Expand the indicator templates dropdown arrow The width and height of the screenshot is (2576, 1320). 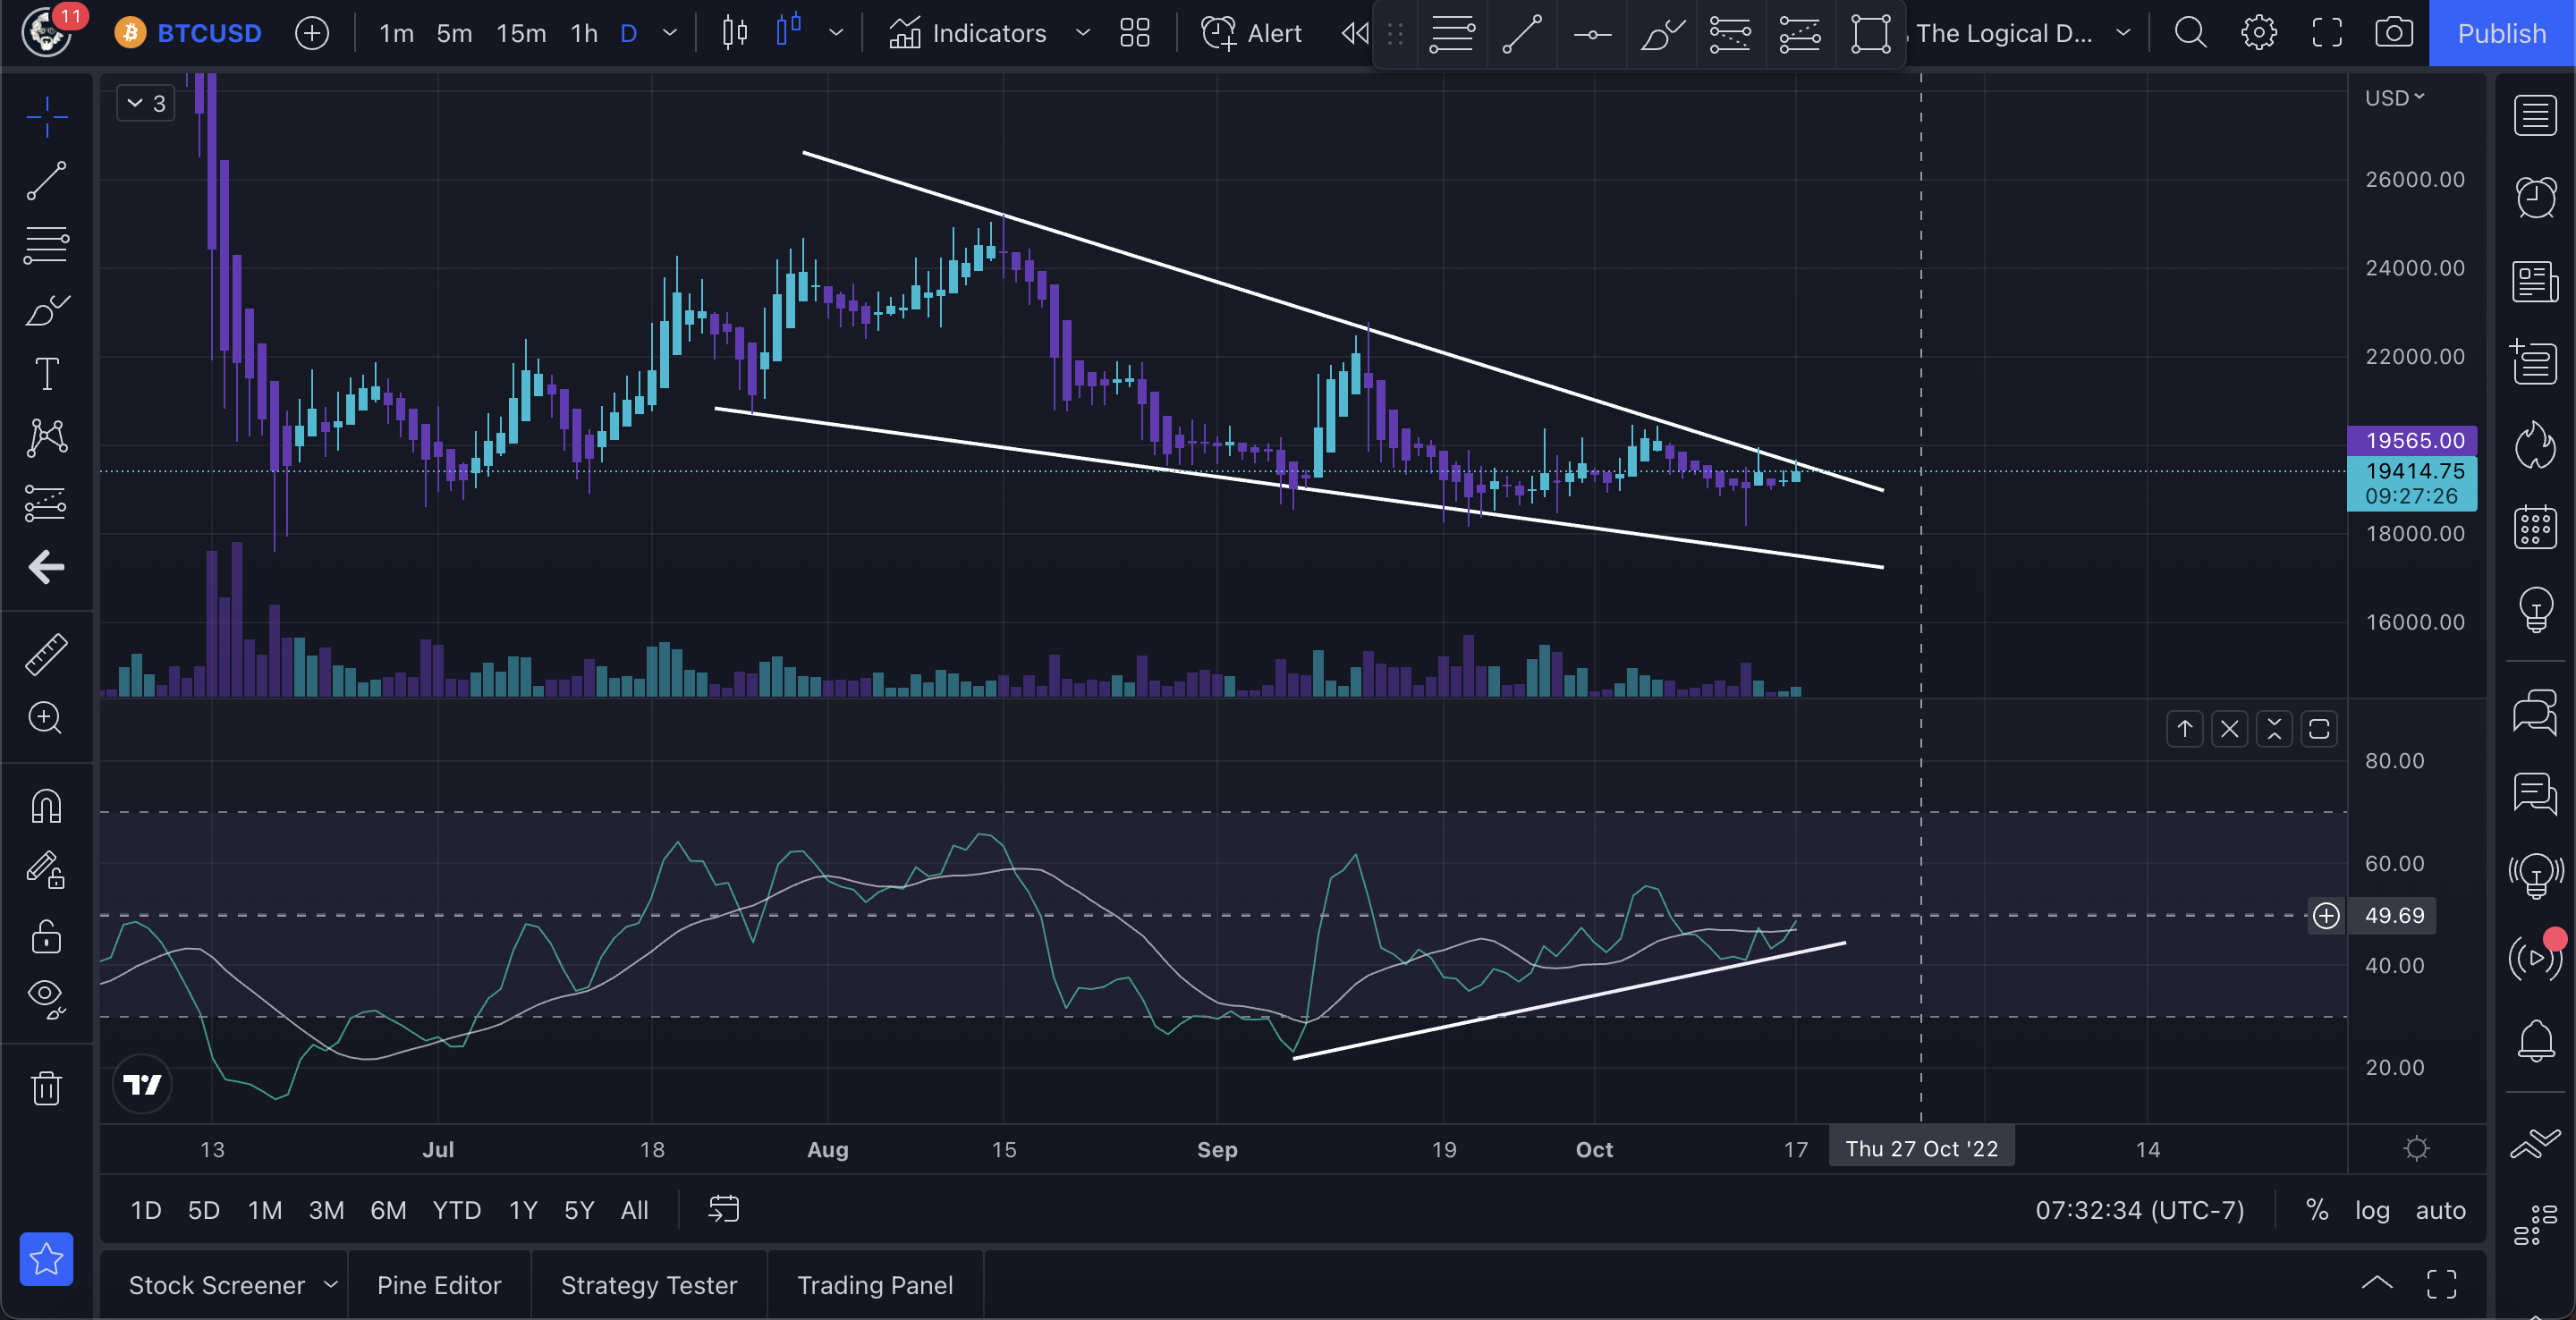click(x=1082, y=33)
